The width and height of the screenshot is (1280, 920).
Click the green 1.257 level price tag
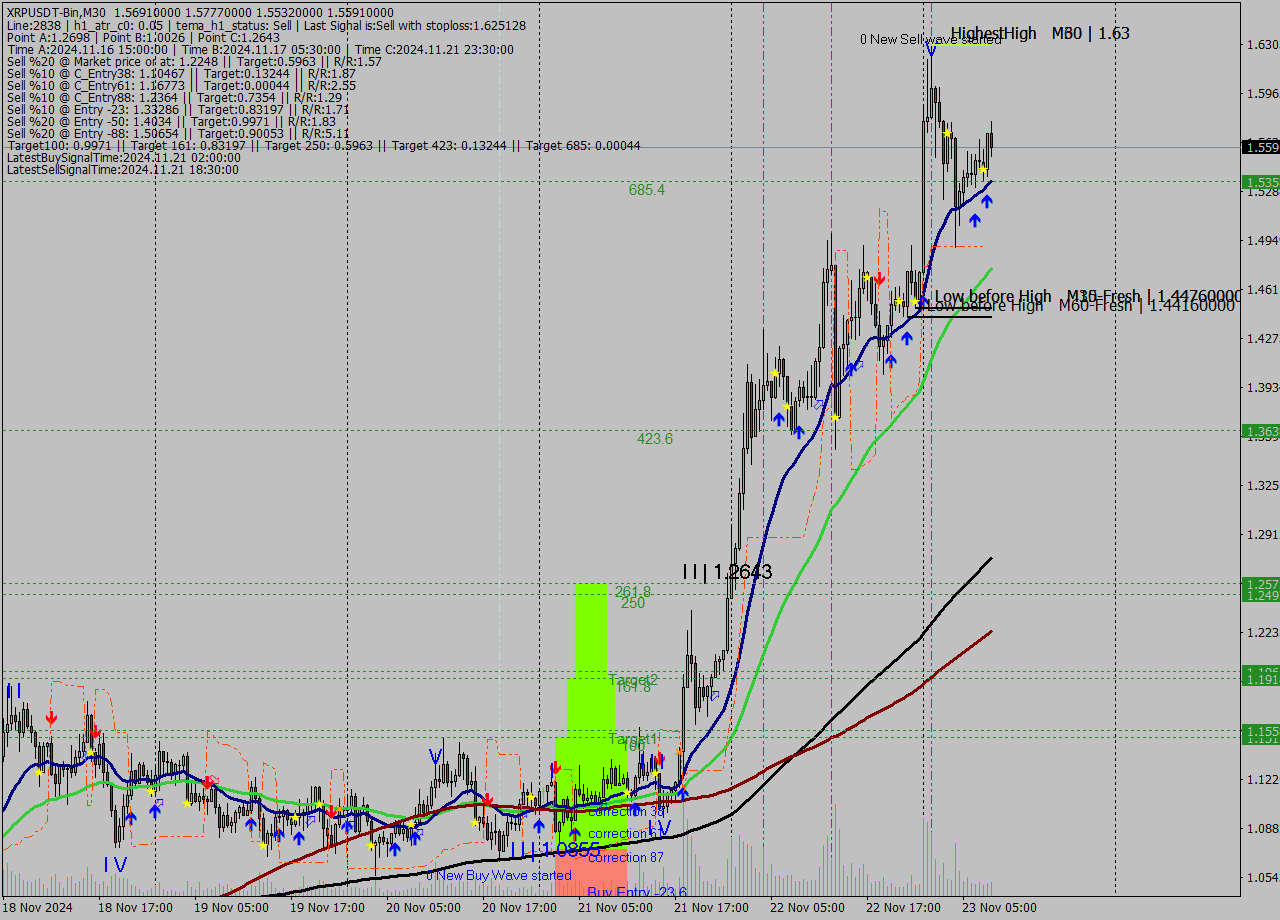[x=1261, y=583]
